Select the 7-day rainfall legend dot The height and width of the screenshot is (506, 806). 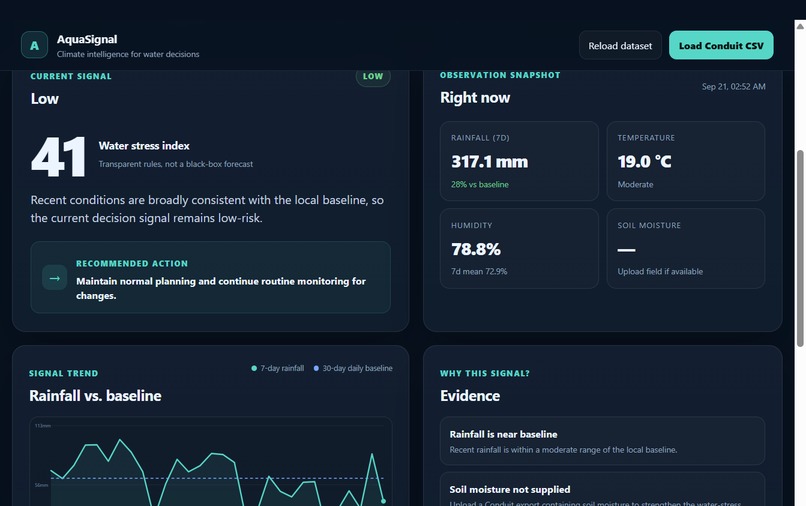(254, 368)
